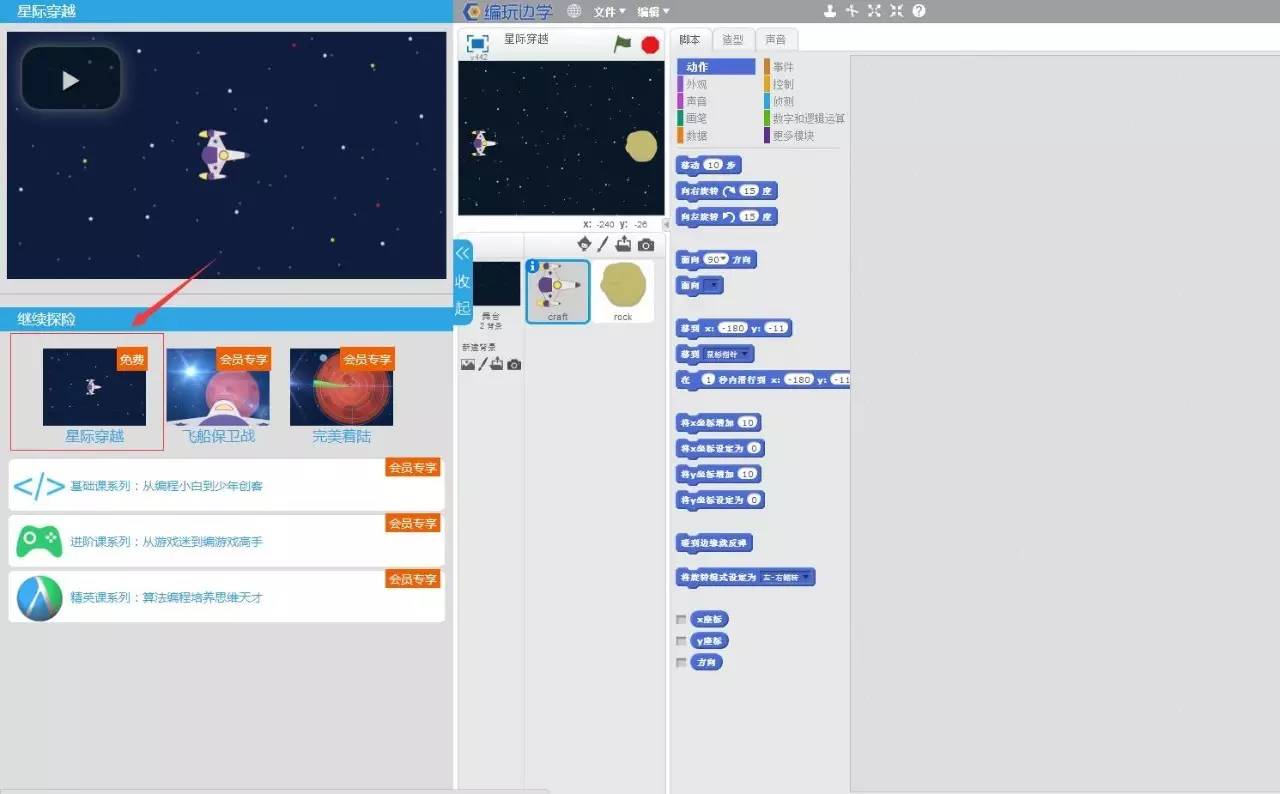Open the 声音 tab next to 造型
The image size is (1280, 794).
(x=776, y=40)
